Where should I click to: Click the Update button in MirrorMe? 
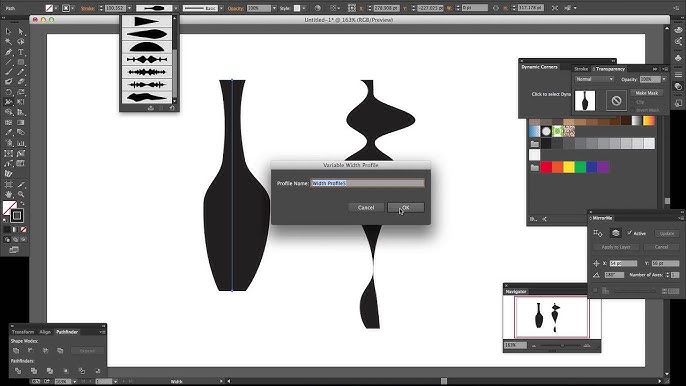tap(667, 233)
